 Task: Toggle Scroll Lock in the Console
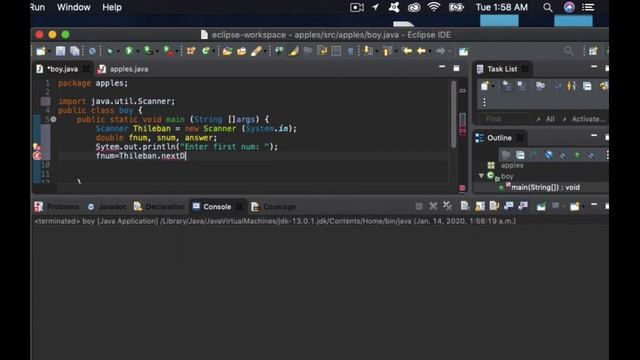pyautogui.click(x=480, y=206)
